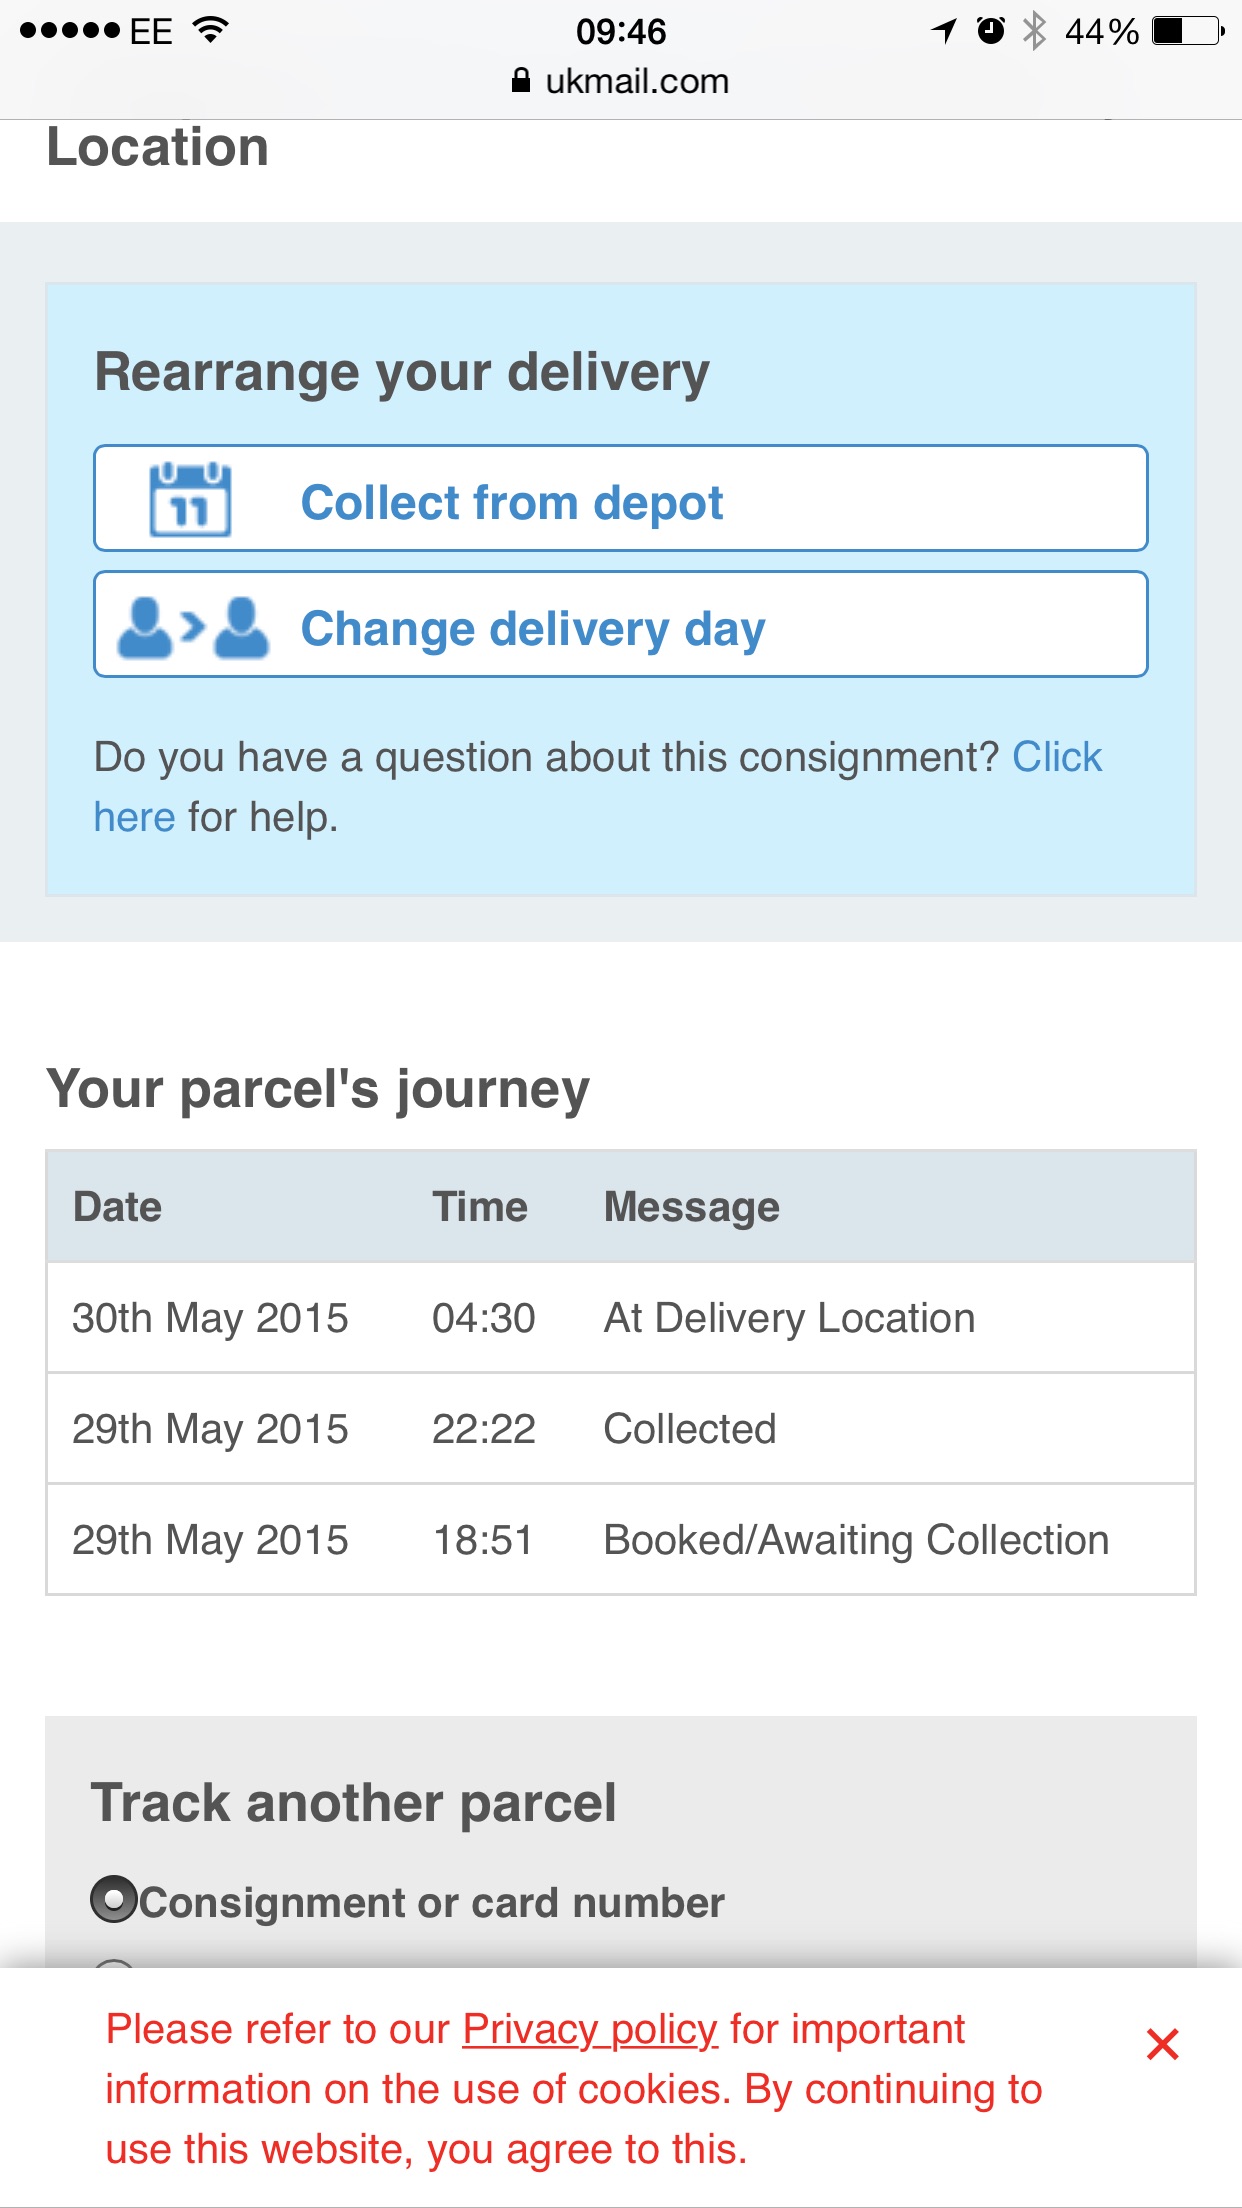The image size is (1242, 2208).
Task: Choose Change delivery day
Action: 621,624
